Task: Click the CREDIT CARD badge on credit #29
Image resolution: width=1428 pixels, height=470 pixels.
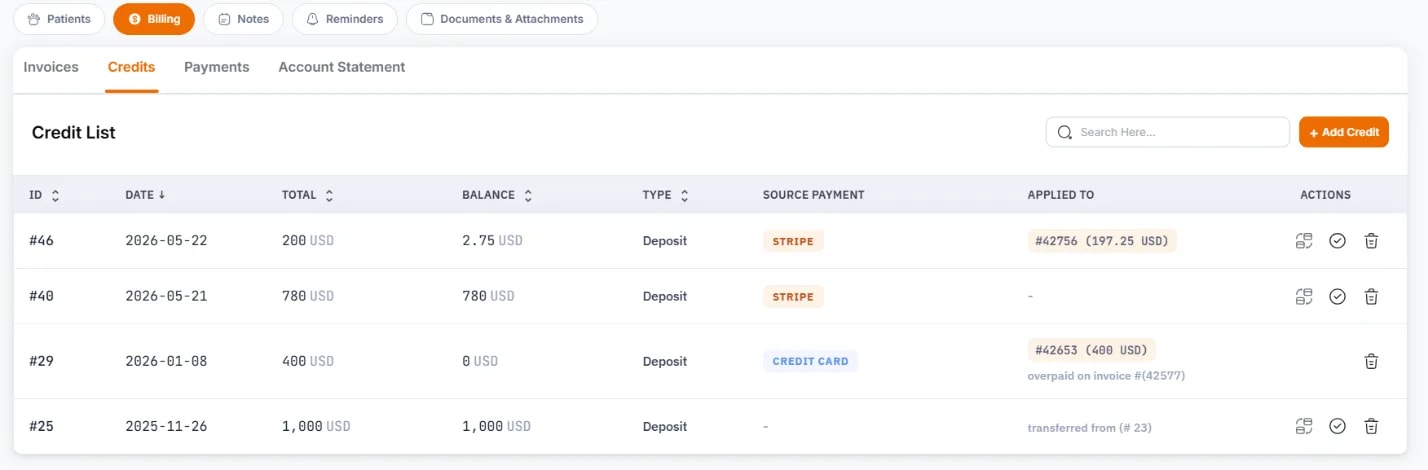Action: pos(810,361)
